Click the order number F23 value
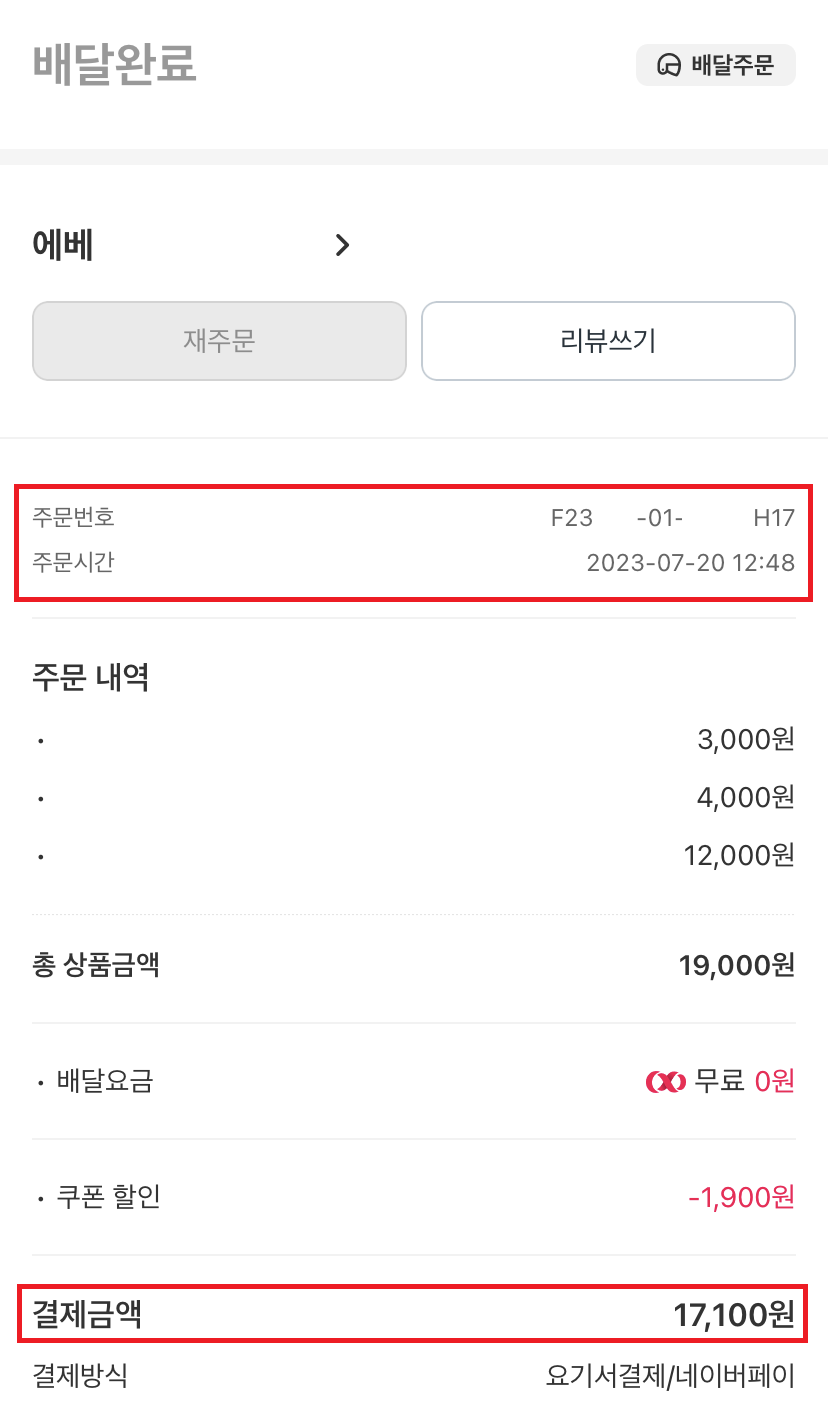Image resolution: width=828 pixels, height=1427 pixels. pos(673,518)
